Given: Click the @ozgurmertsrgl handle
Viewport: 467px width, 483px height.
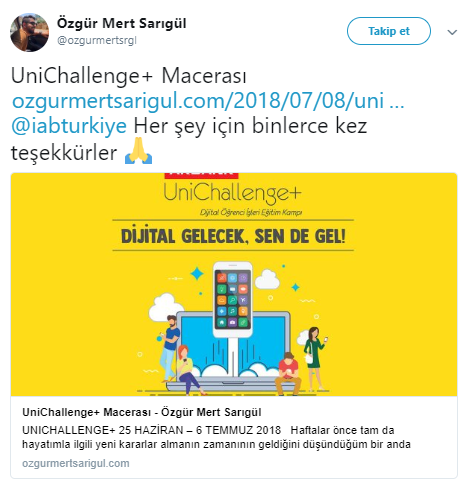Looking at the screenshot, I should click(x=97, y=40).
